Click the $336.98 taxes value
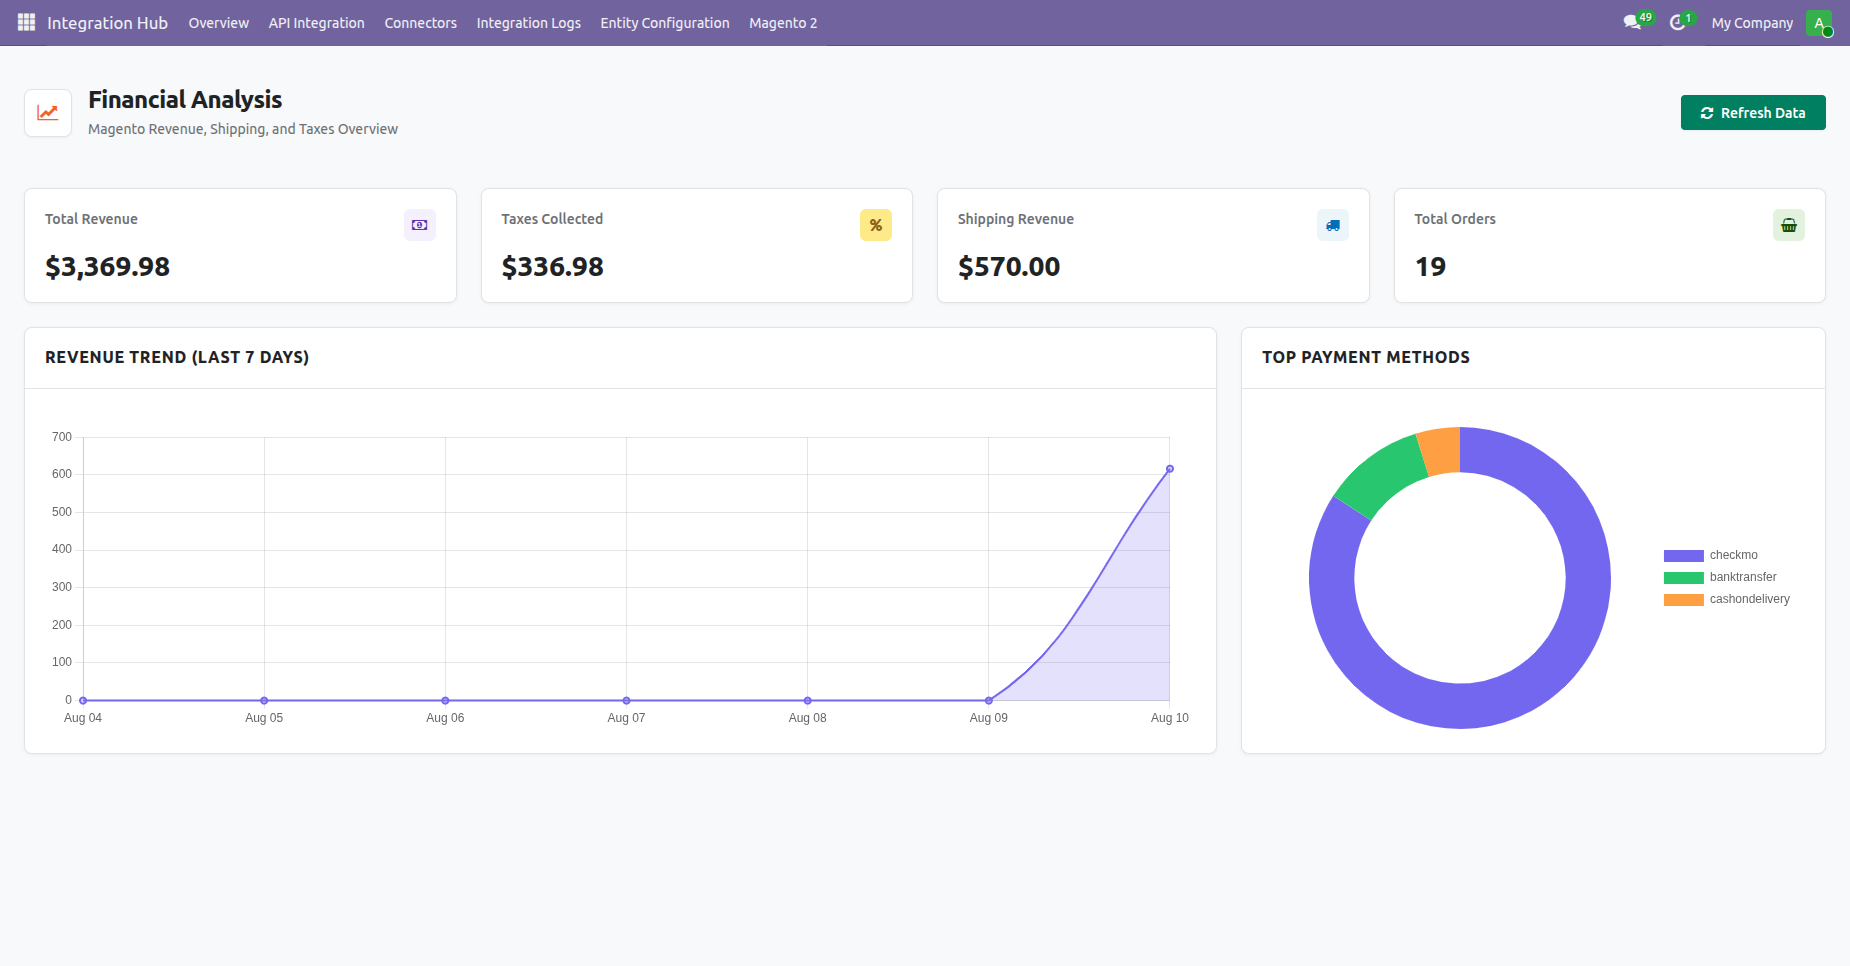 click(553, 267)
